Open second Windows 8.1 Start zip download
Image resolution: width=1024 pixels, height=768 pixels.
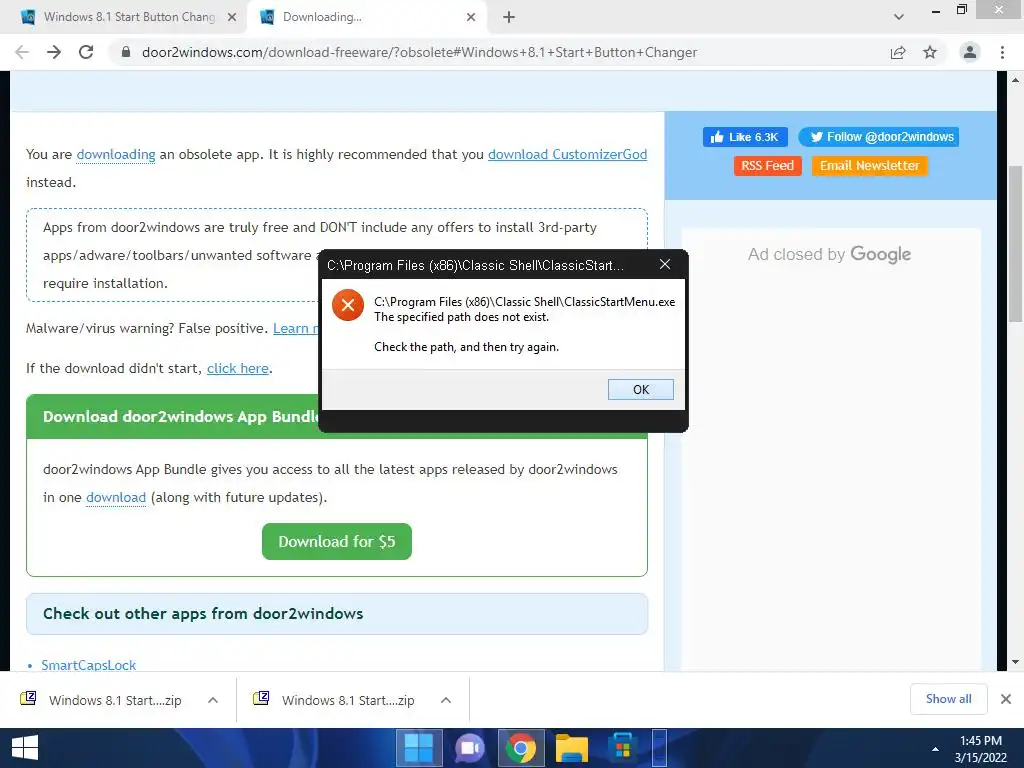(x=348, y=700)
